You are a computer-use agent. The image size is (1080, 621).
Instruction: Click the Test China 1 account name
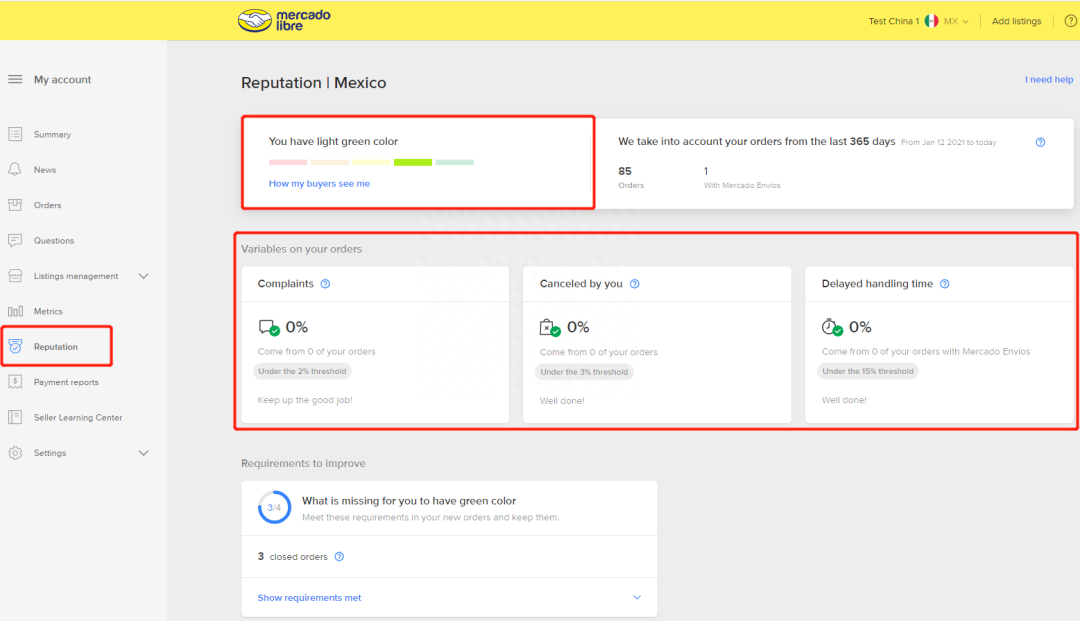[x=893, y=21]
